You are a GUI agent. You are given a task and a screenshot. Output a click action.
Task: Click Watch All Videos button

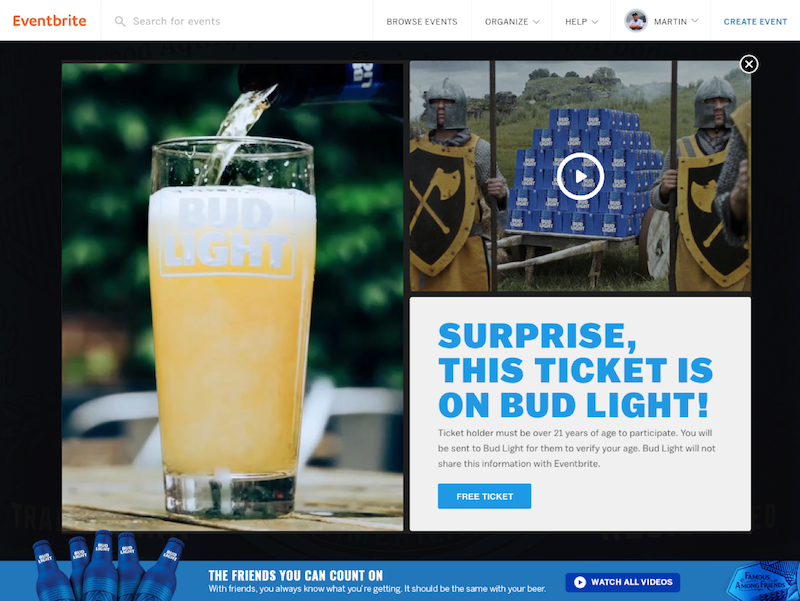pos(622,582)
